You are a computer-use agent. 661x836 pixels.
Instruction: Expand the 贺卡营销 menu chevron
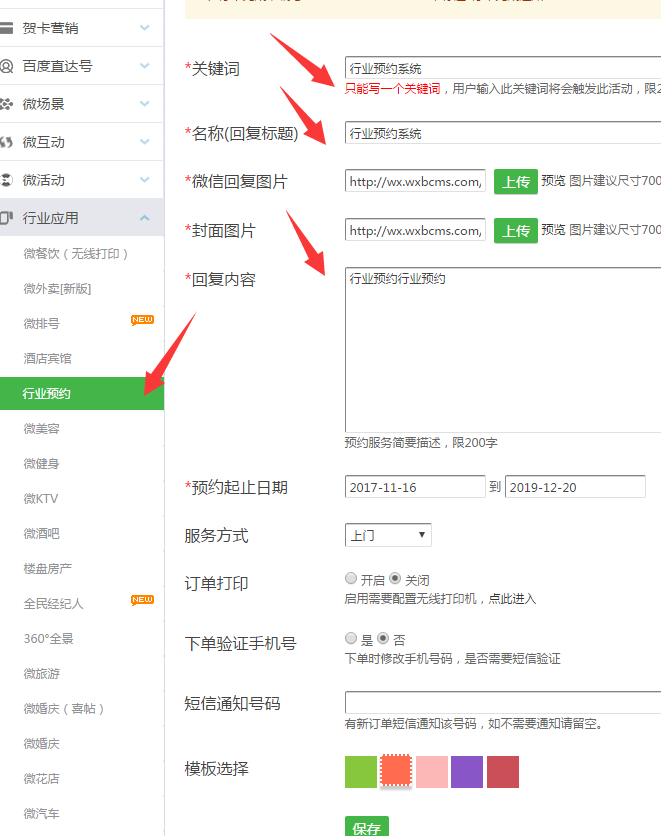coord(144,27)
